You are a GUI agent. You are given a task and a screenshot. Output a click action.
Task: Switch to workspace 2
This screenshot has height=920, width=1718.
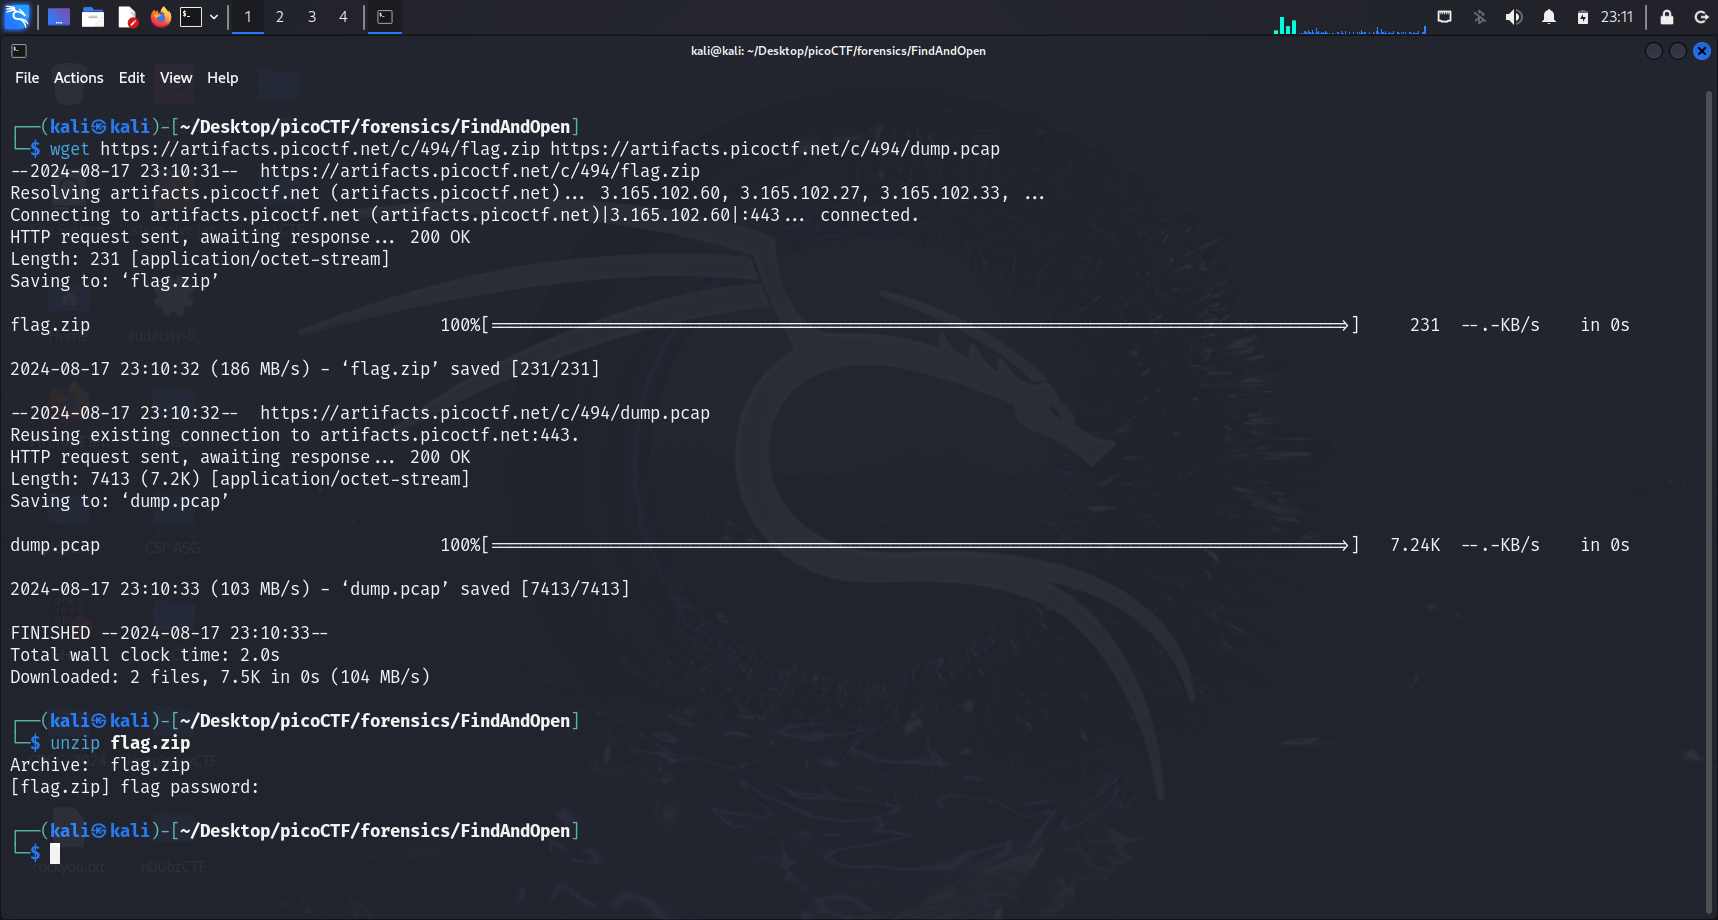click(x=280, y=17)
